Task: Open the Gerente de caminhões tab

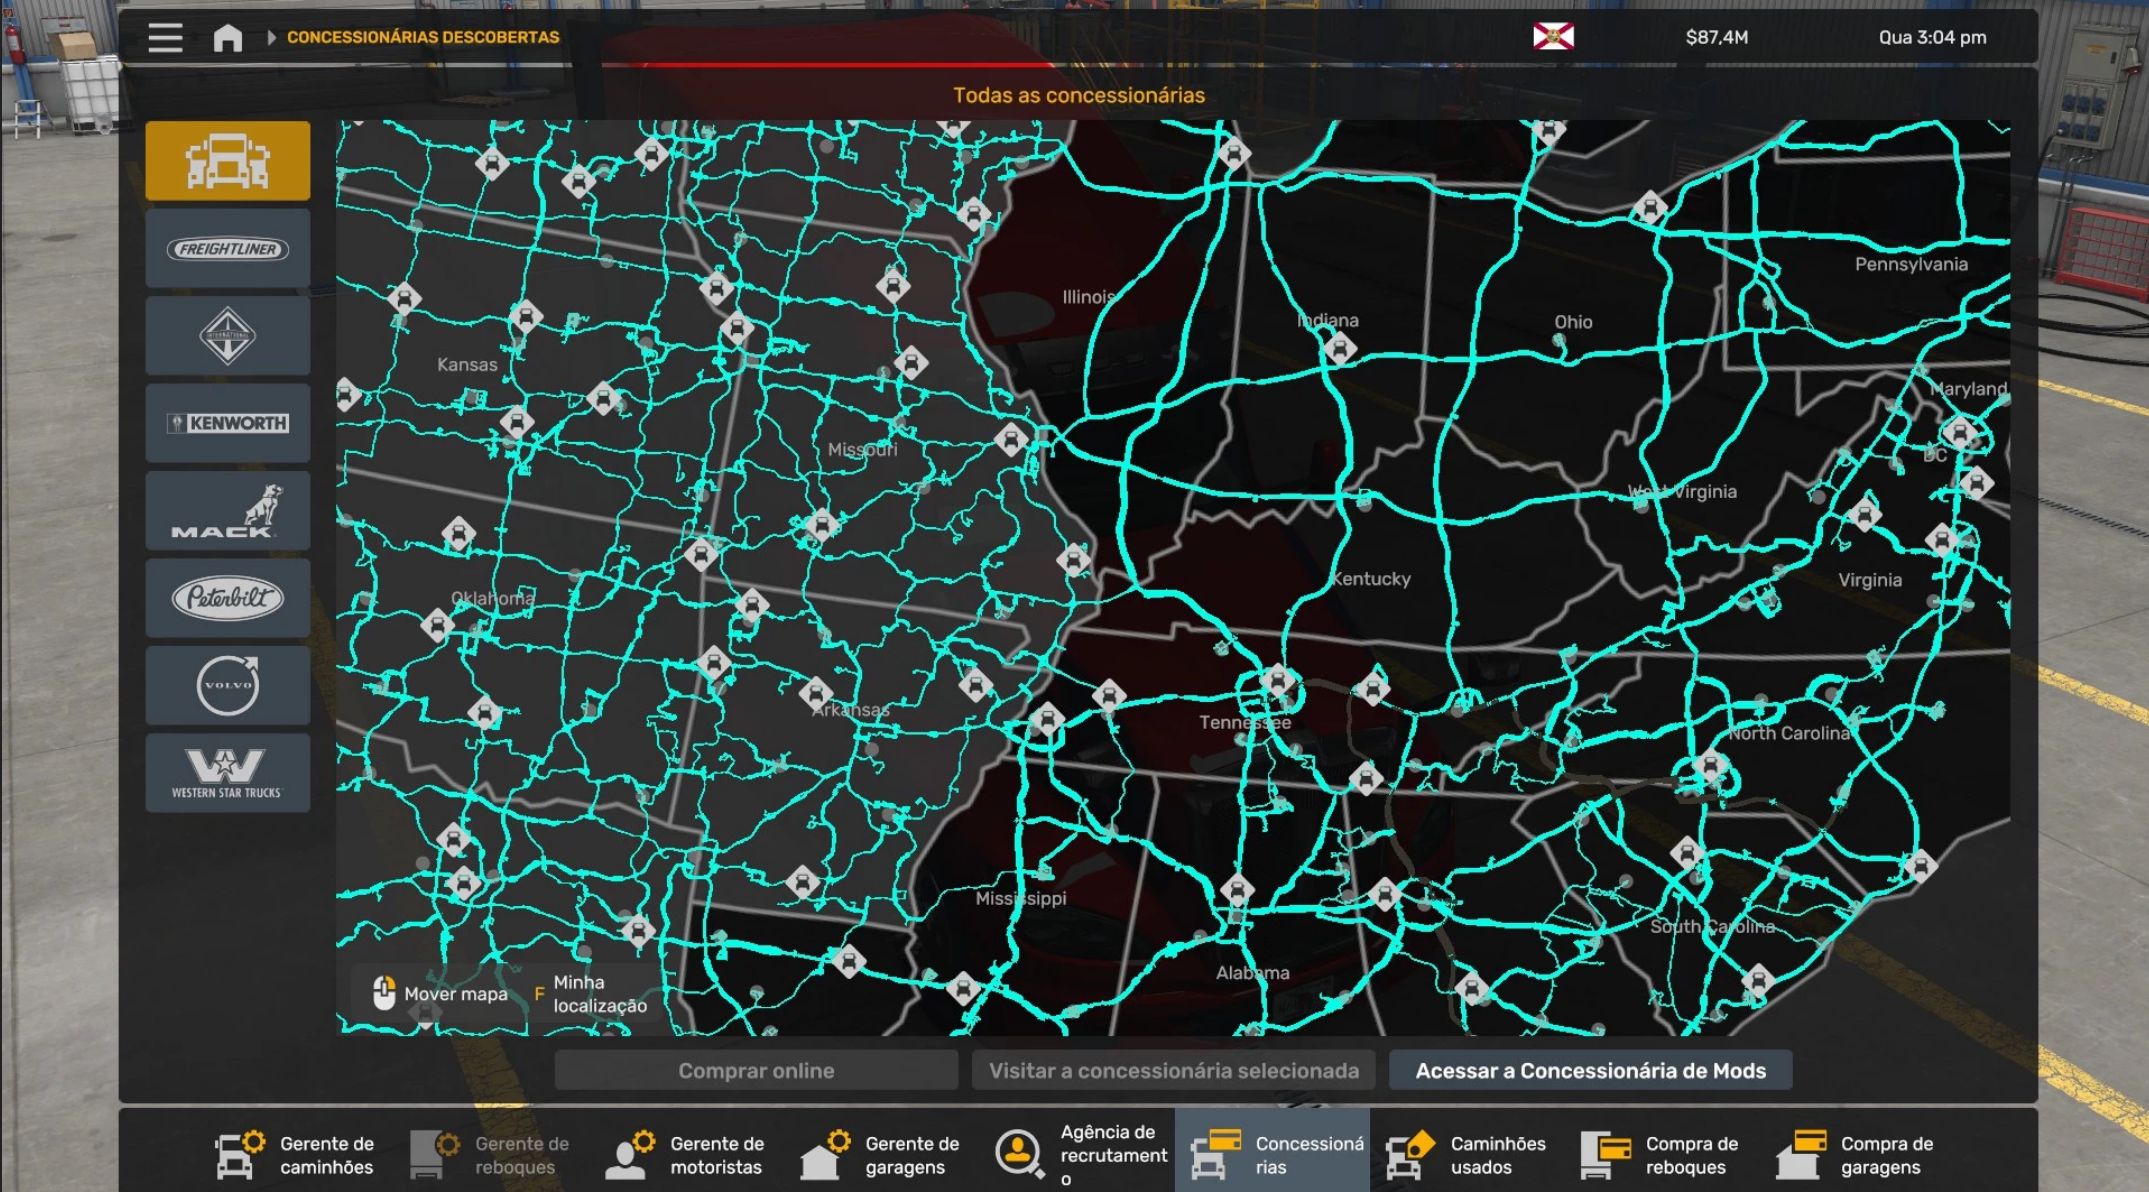Action: click(296, 1155)
